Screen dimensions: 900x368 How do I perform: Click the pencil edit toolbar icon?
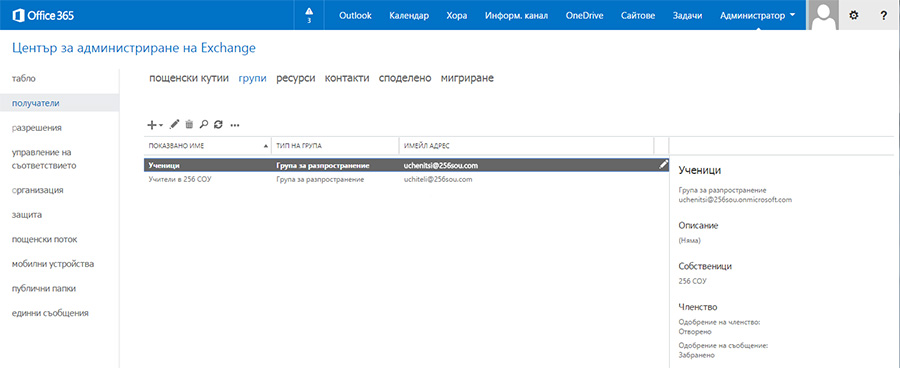[x=175, y=124]
